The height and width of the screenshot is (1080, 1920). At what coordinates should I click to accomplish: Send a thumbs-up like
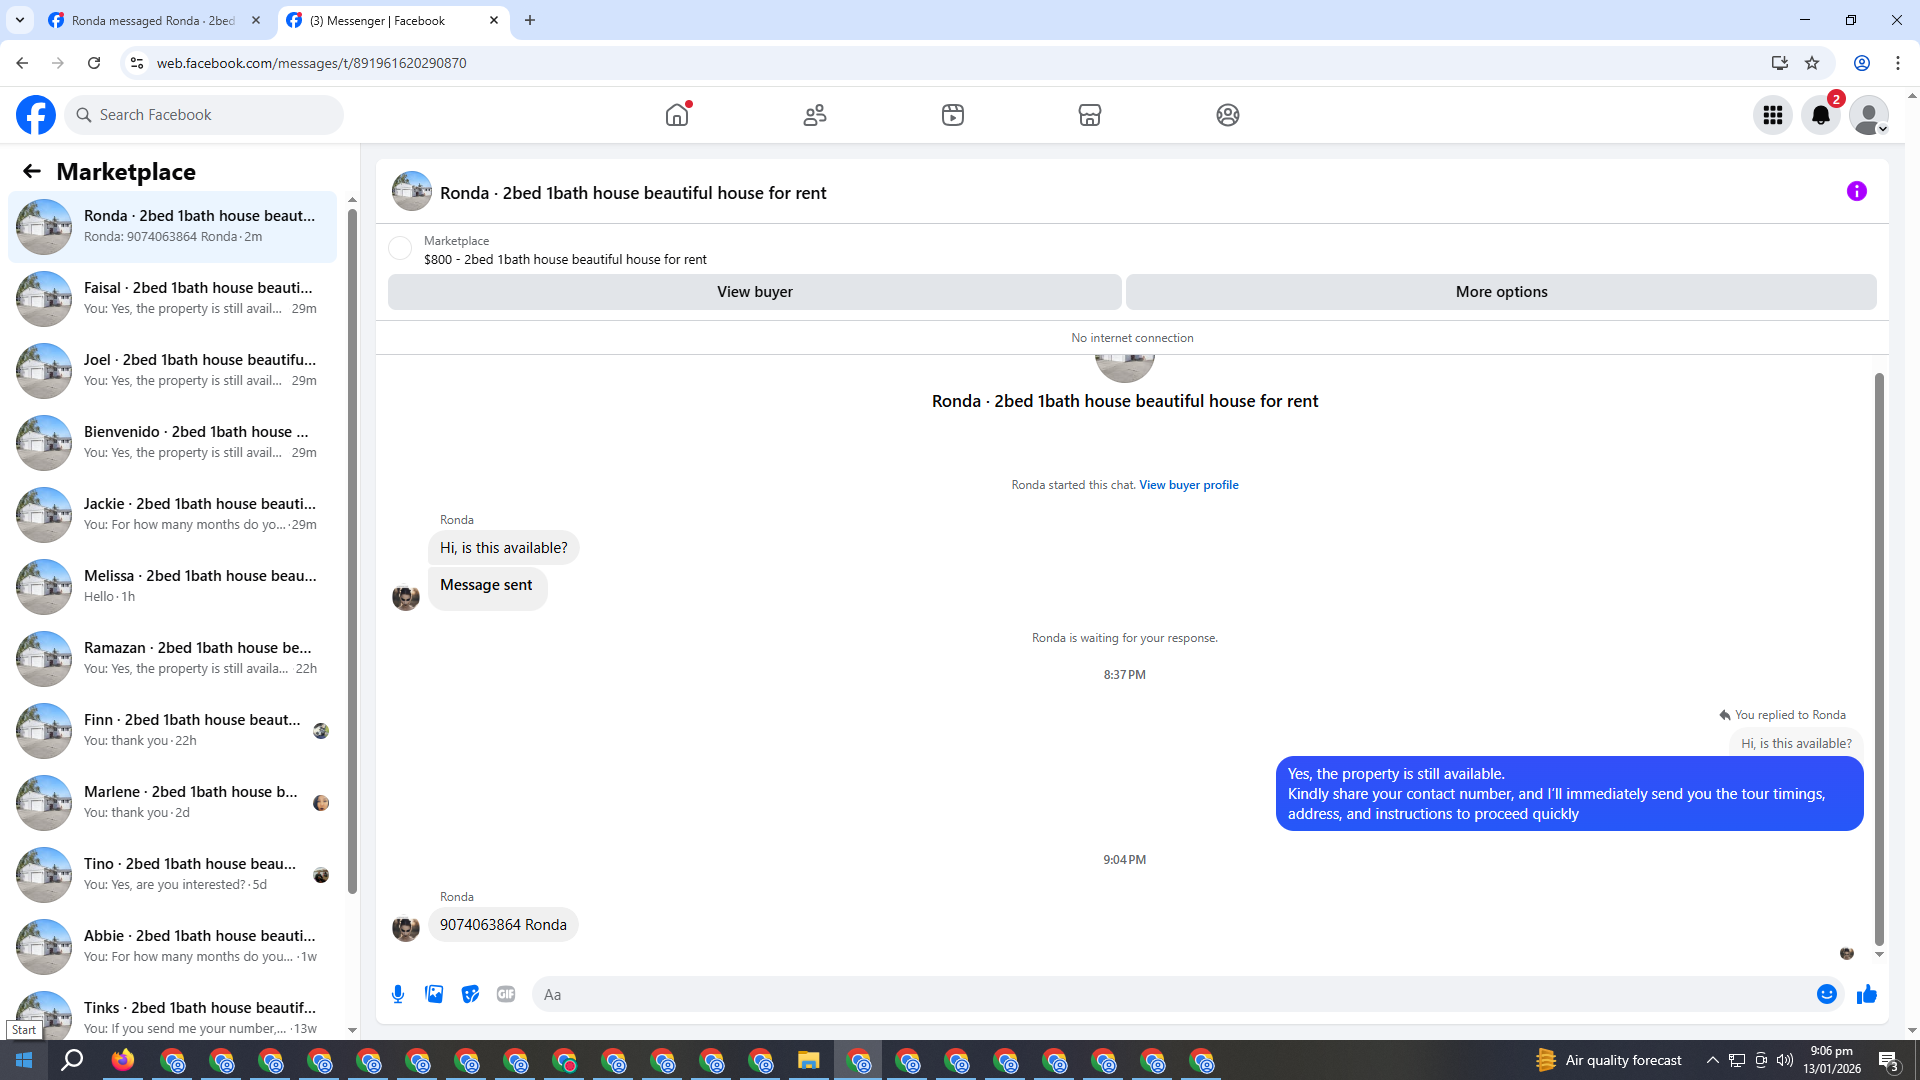coord(1866,994)
